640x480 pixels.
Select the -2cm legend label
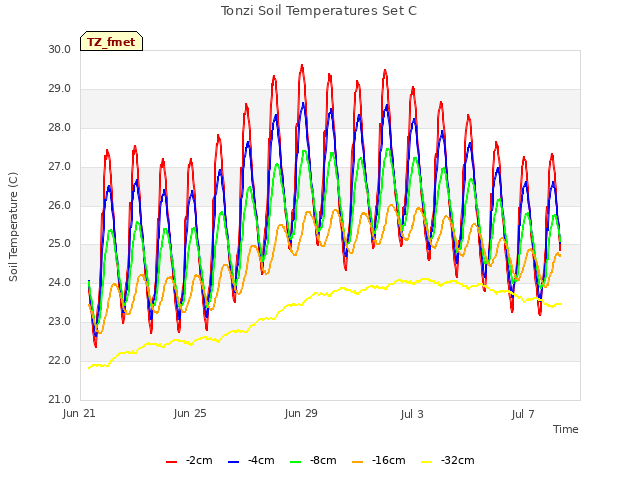click(x=199, y=461)
